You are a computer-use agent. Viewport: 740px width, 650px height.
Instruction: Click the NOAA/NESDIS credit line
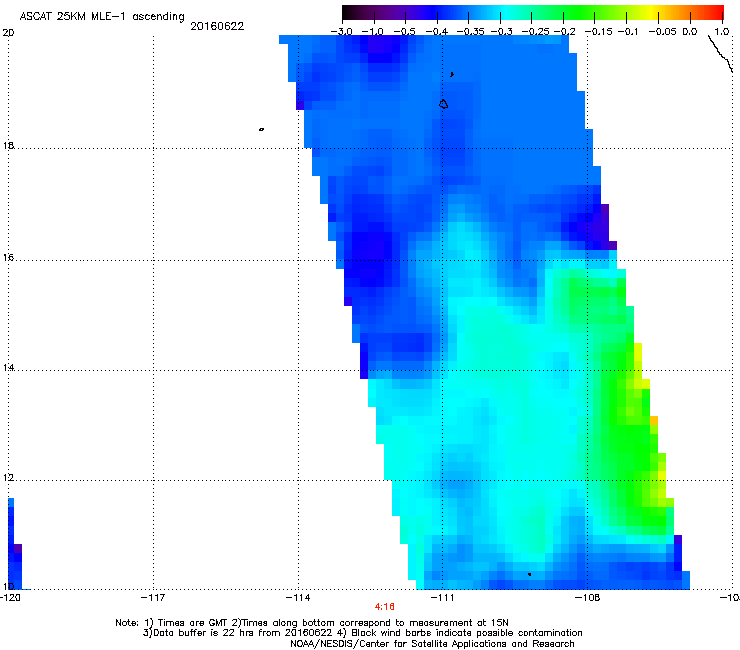432,644
